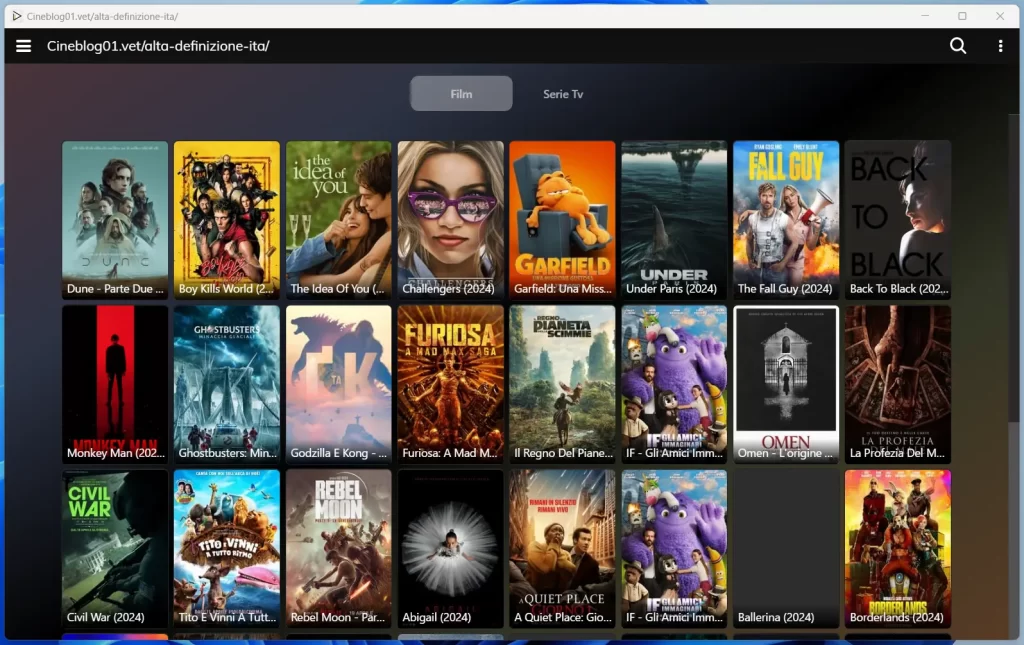
Task: Switch to the Serie Tv tab
Action: click(563, 93)
